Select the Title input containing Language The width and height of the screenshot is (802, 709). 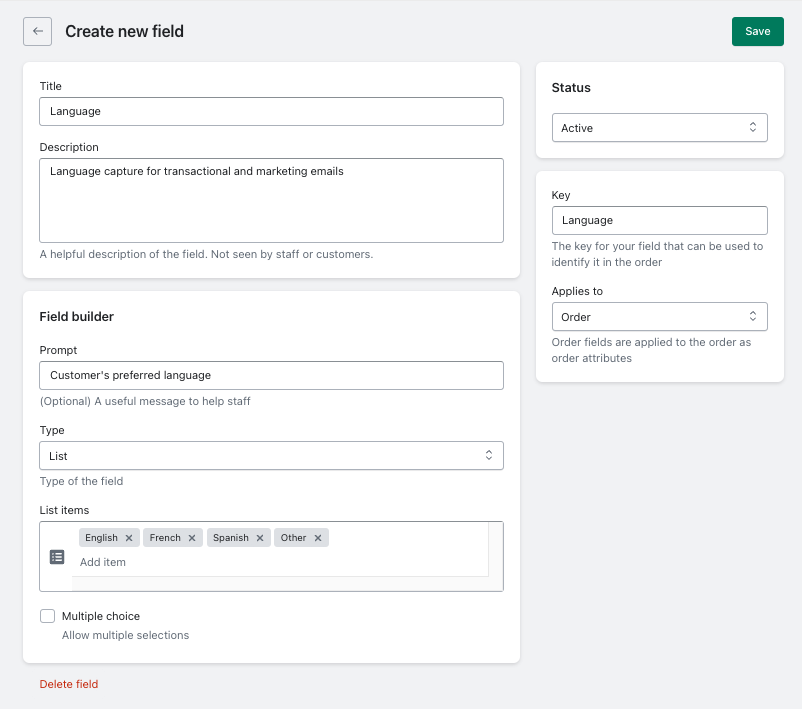(x=271, y=111)
